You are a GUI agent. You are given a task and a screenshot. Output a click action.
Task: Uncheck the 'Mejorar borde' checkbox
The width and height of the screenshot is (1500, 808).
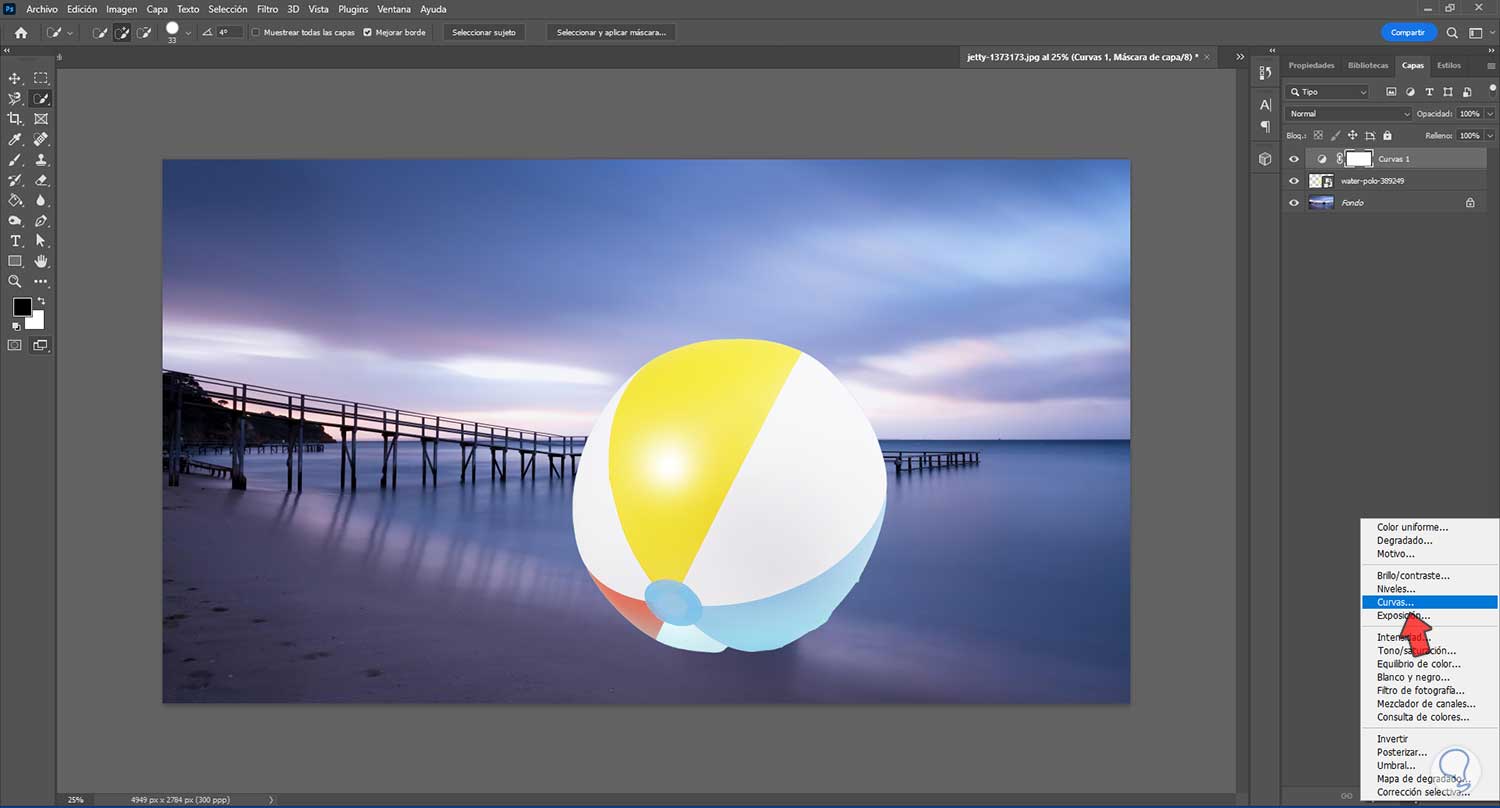367,33
